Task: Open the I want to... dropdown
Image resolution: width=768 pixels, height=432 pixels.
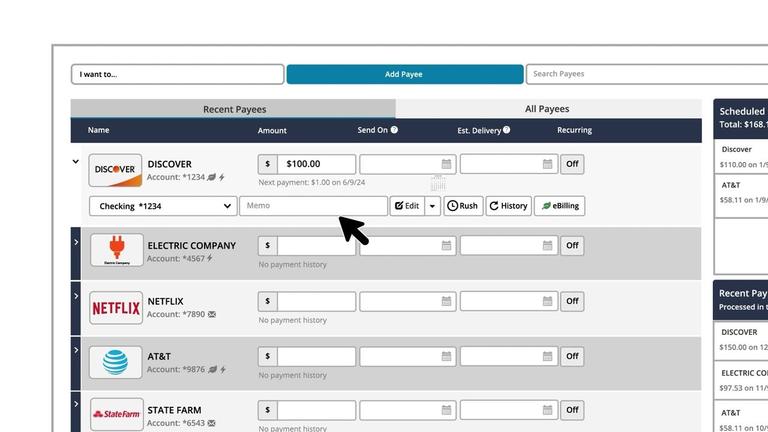Action: coord(177,74)
